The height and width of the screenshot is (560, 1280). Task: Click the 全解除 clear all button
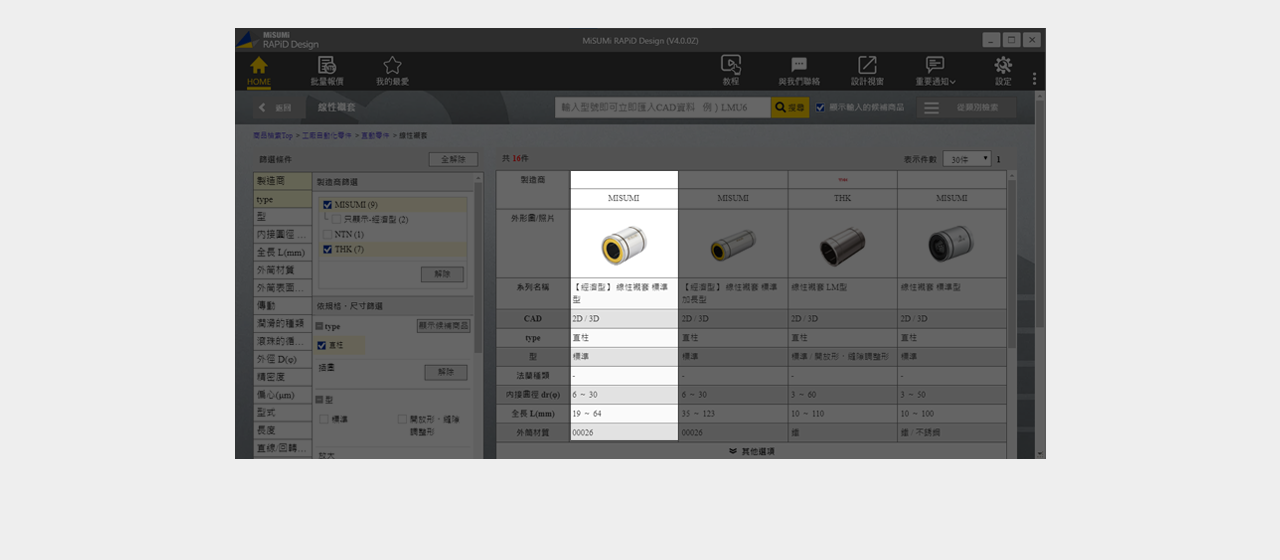click(x=453, y=159)
